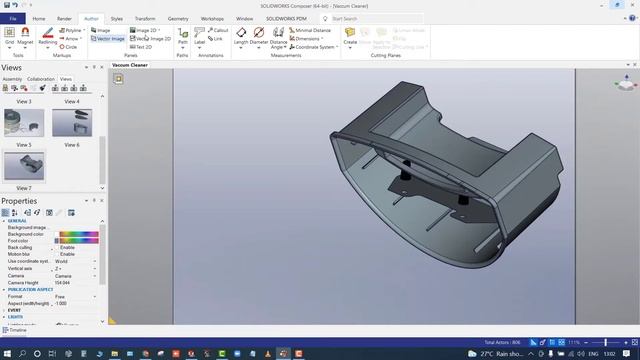
Task: Open Windows taskbar search
Action: point(22,353)
